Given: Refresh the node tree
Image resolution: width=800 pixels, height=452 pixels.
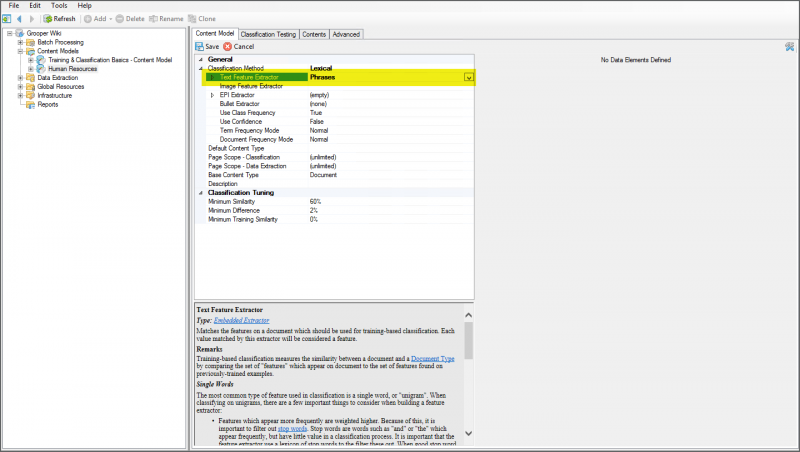Looking at the screenshot, I should tap(60, 19).
